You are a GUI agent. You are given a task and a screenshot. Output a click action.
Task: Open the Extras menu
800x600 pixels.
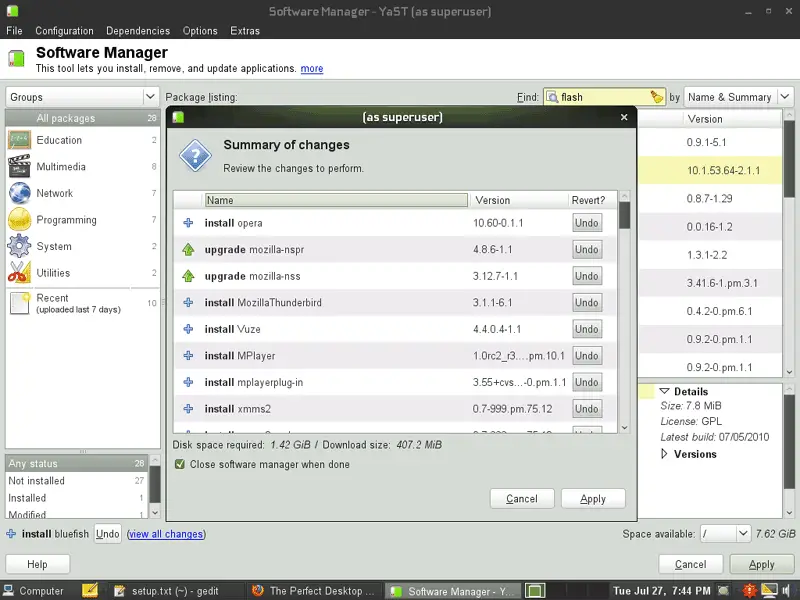245,31
